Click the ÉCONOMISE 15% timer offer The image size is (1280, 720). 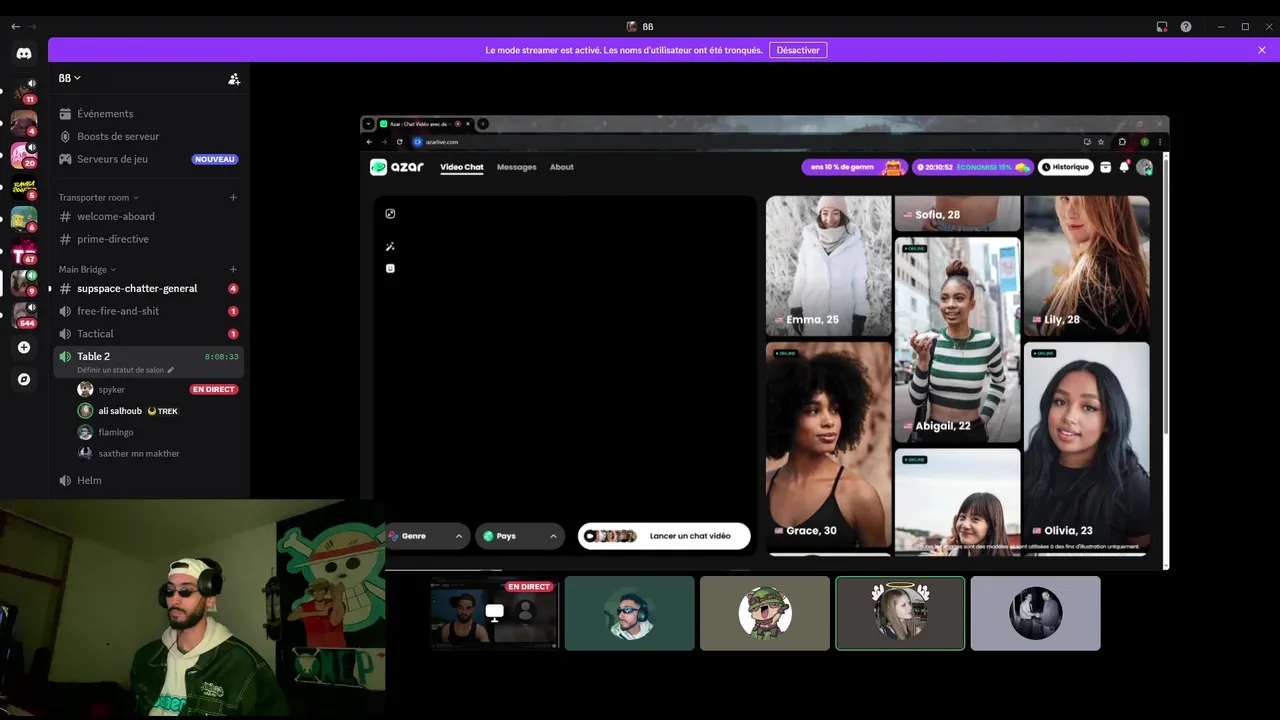click(x=973, y=167)
